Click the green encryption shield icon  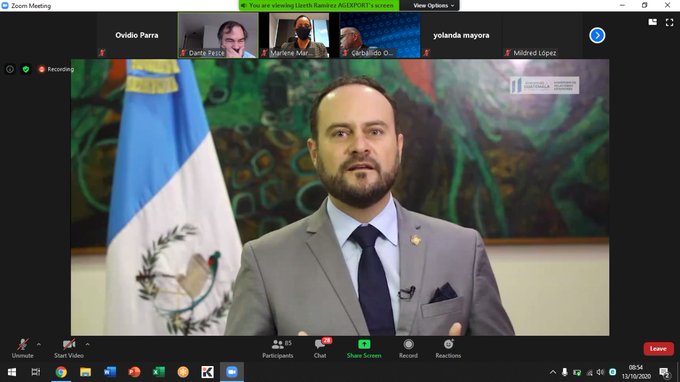[x=26, y=69]
